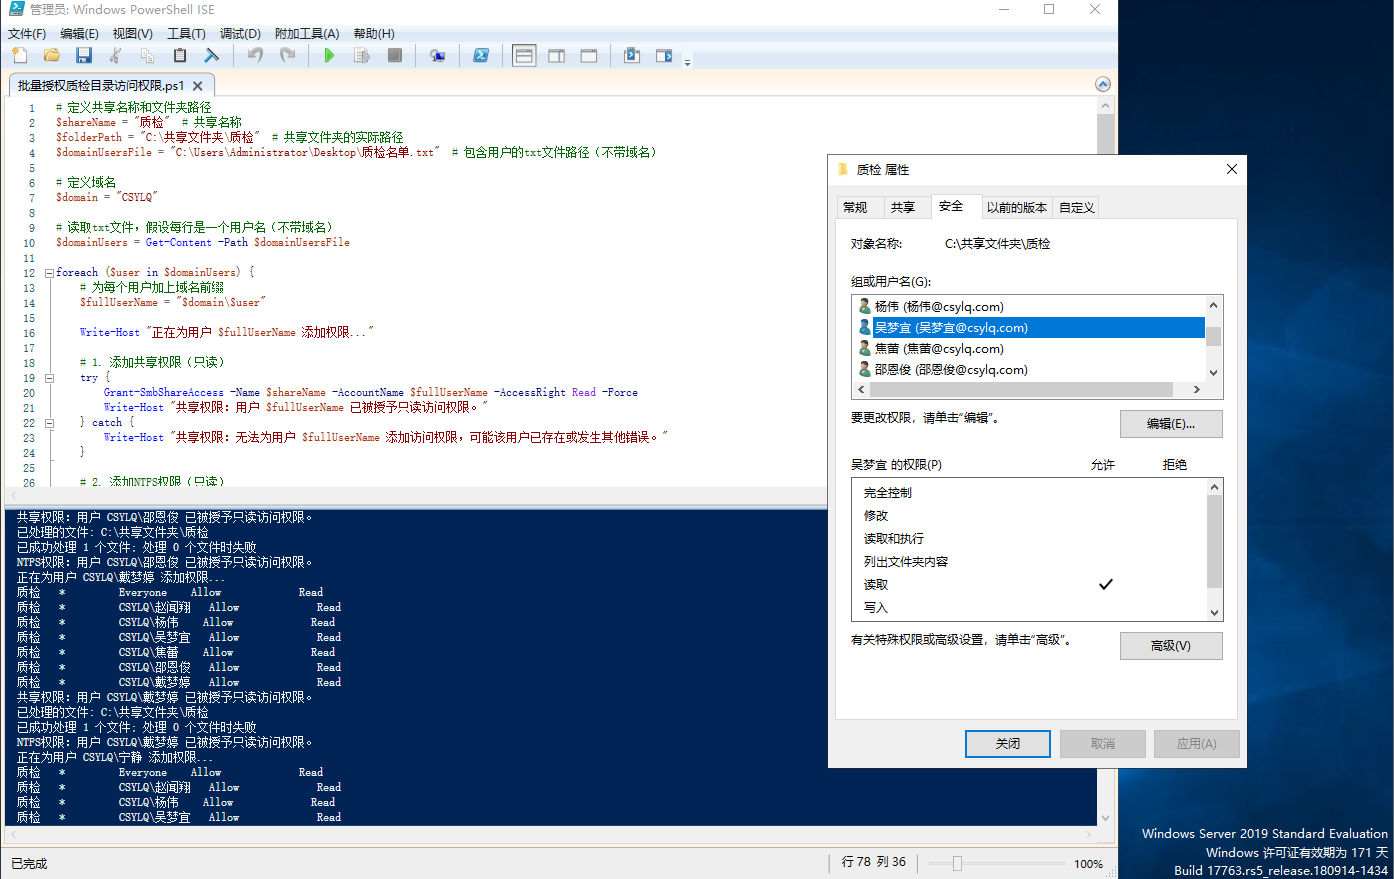The height and width of the screenshot is (879, 1394).
Task: Close the 批量授权质检目录访问权限.ps1 script tab
Action: (198, 86)
